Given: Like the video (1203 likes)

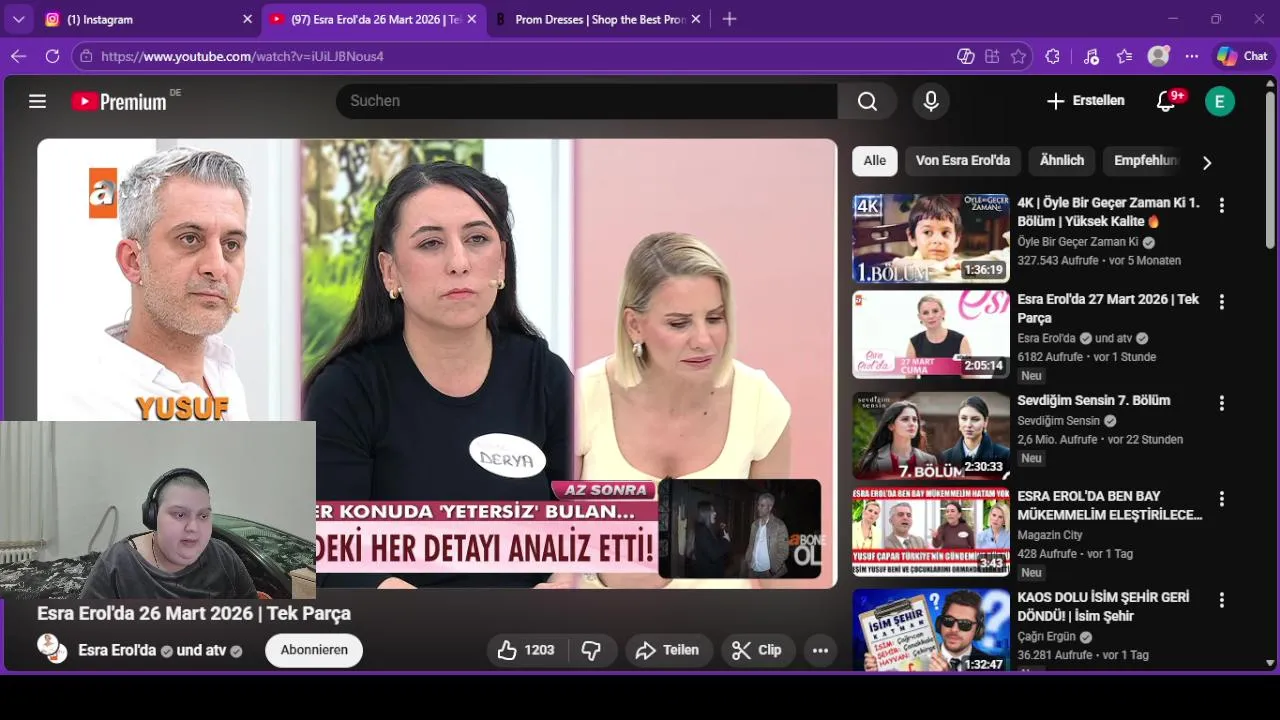Looking at the screenshot, I should [527, 650].
